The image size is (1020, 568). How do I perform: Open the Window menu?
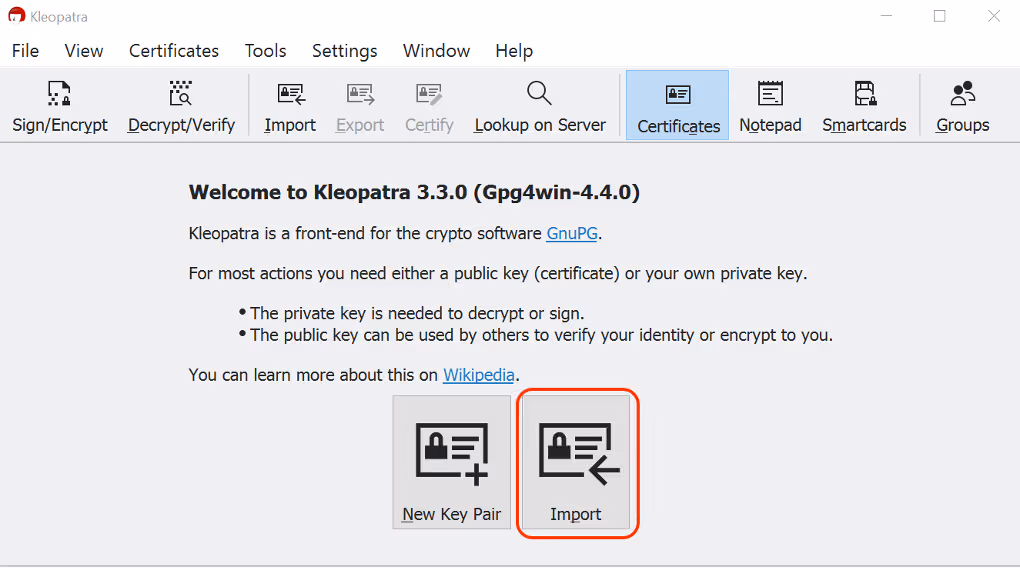point(436,51)
